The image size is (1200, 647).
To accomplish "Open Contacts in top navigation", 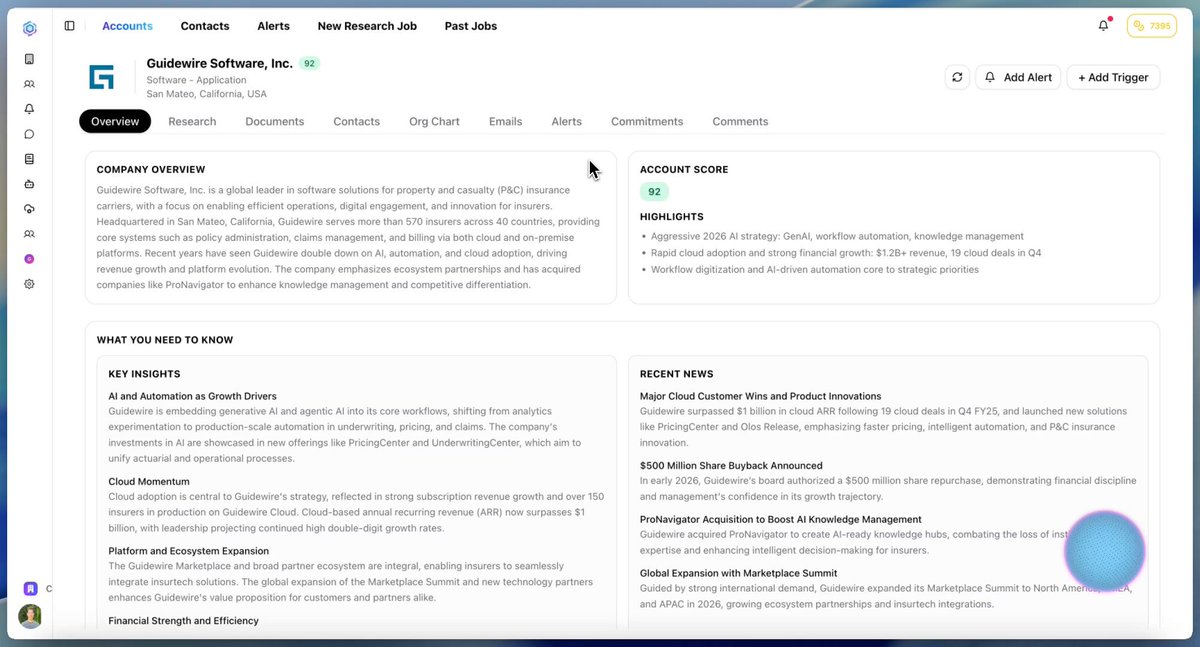I will coord(205,26).
